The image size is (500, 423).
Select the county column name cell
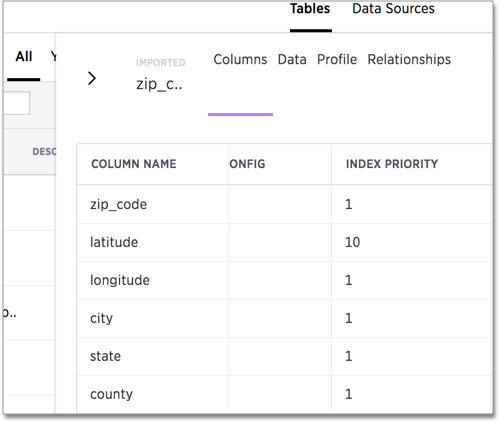(x=152, y=394)
